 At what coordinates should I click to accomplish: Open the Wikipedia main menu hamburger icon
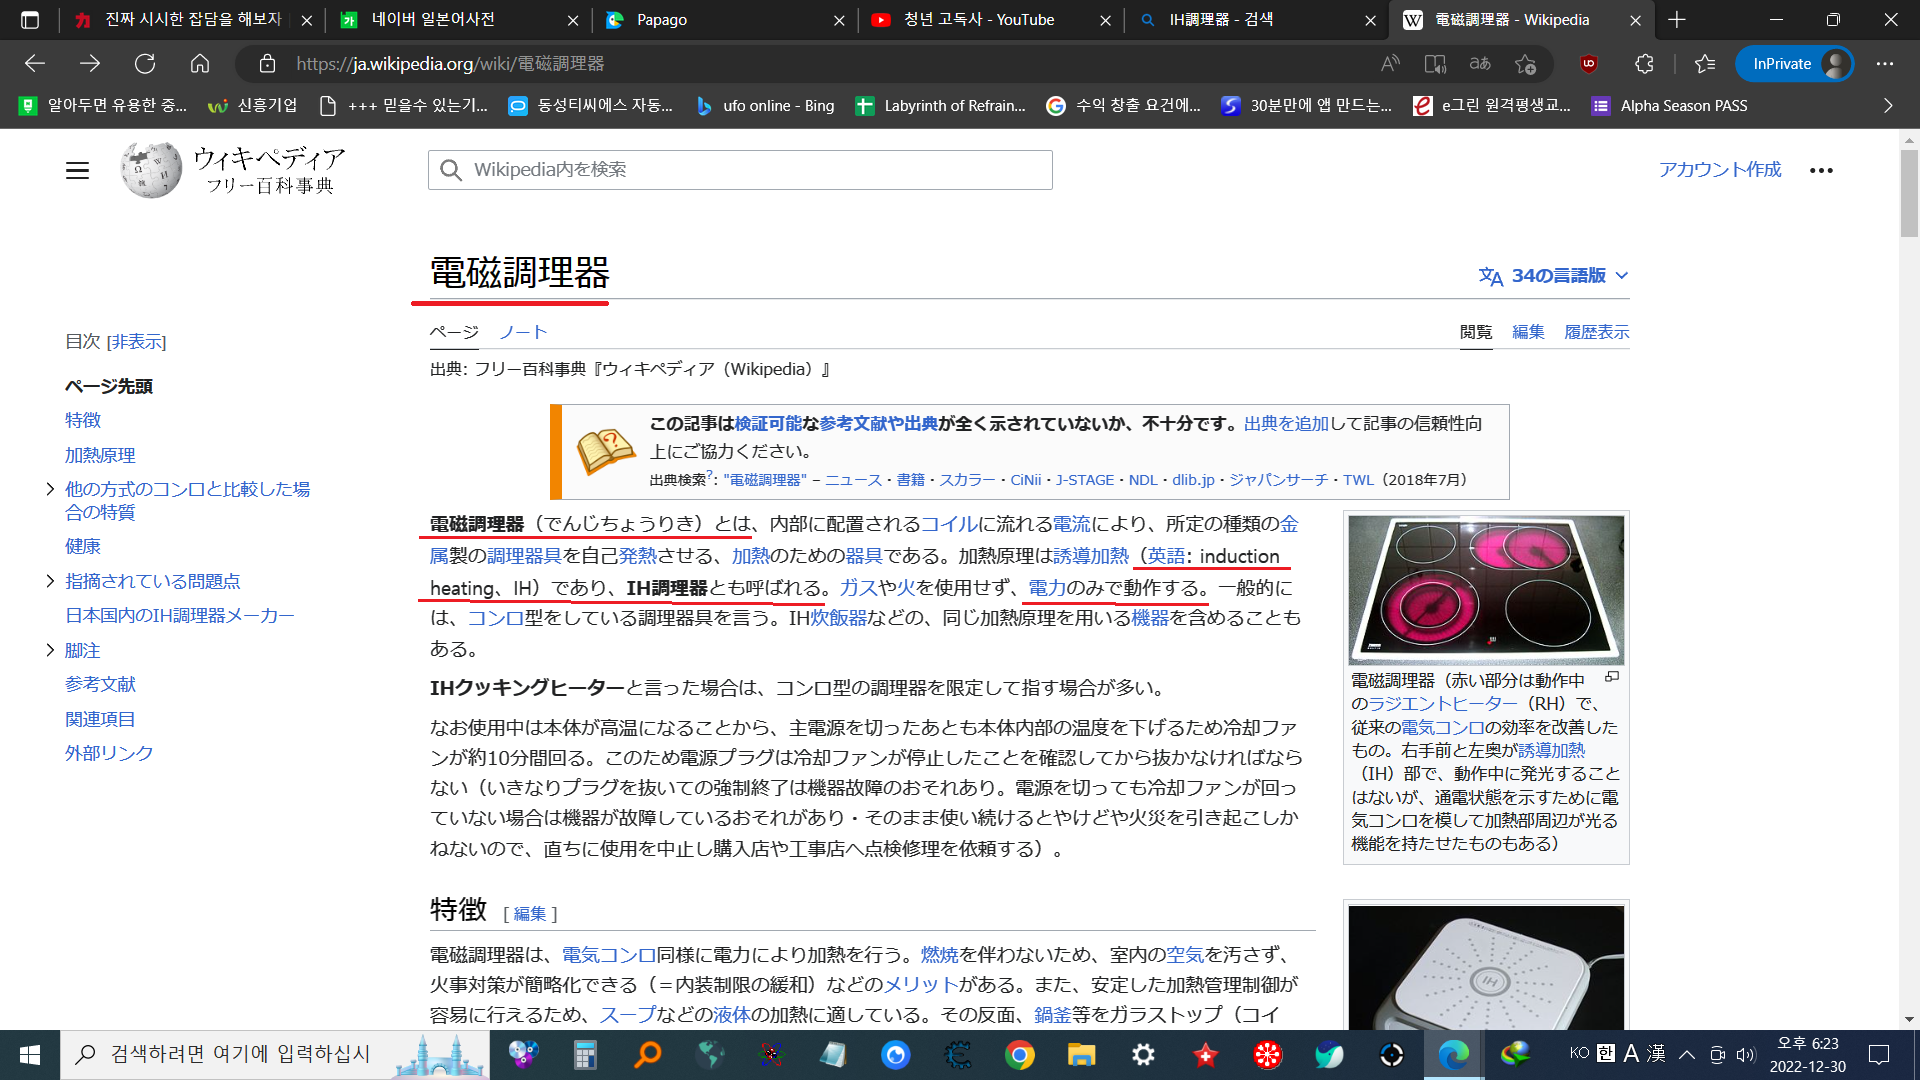(77, 171)
